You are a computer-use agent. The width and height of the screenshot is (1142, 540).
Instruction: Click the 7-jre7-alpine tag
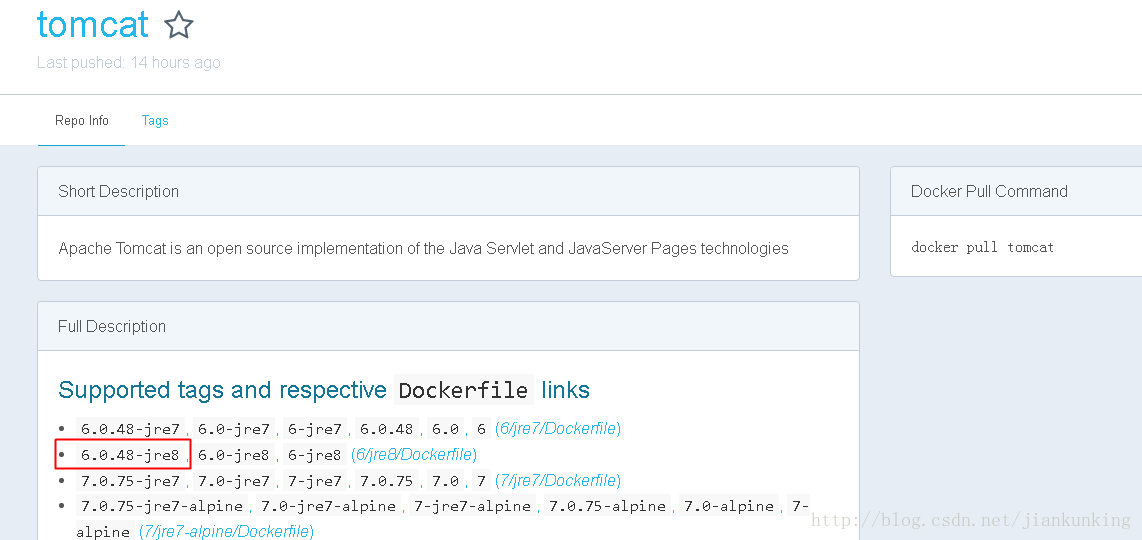coord(472,506)
